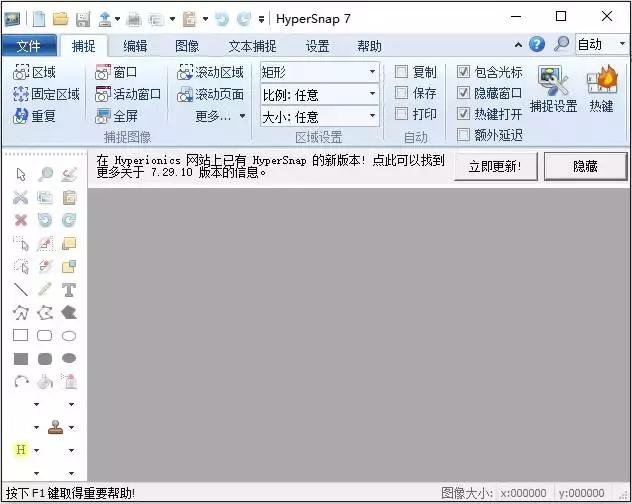Start a 区域 region capture
The image size is (632, 504).
coord(34,72)
